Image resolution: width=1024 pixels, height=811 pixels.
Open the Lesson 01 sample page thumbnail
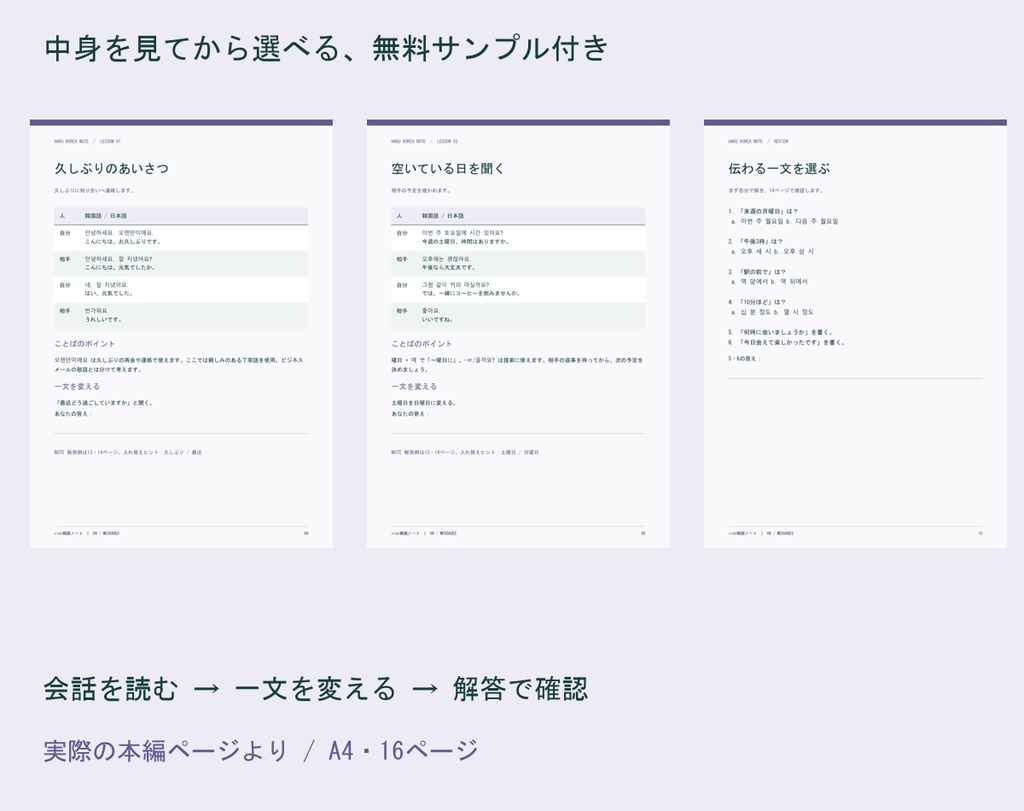click(181, 334)
